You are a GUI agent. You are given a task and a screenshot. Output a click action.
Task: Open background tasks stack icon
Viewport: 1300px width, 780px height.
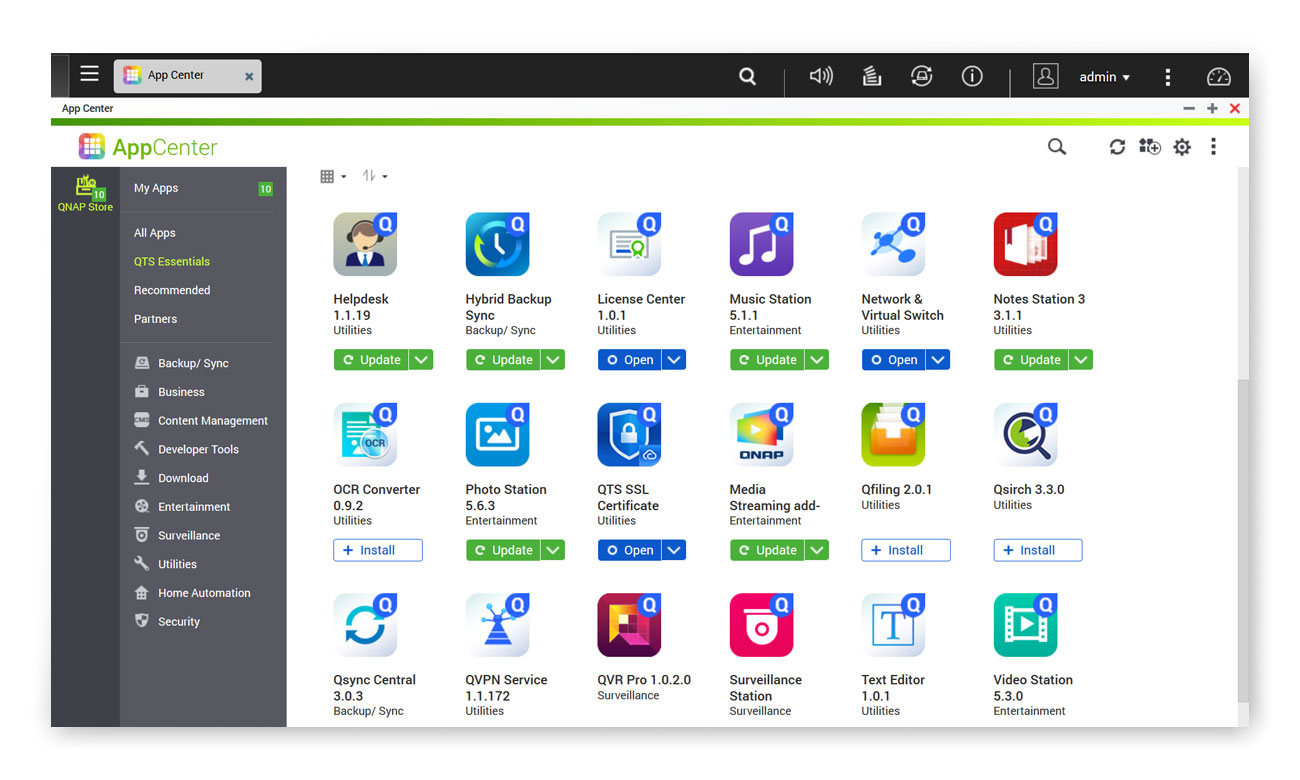[x=871, y=76]
